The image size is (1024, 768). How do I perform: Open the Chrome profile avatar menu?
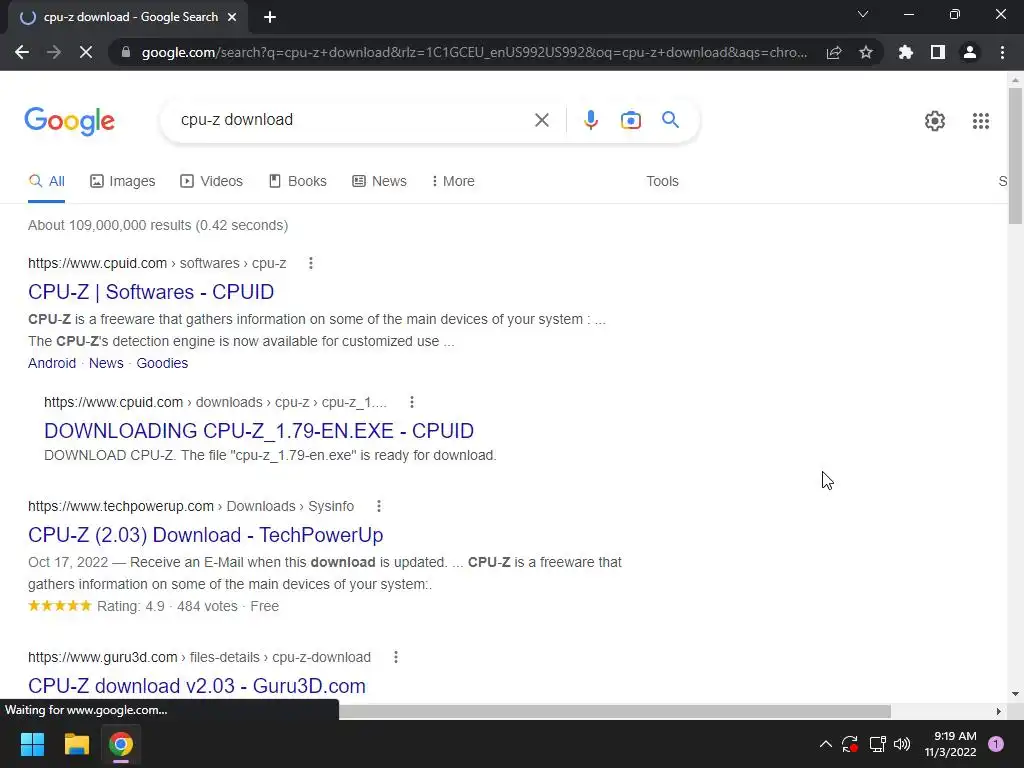(x=970, y=52)
